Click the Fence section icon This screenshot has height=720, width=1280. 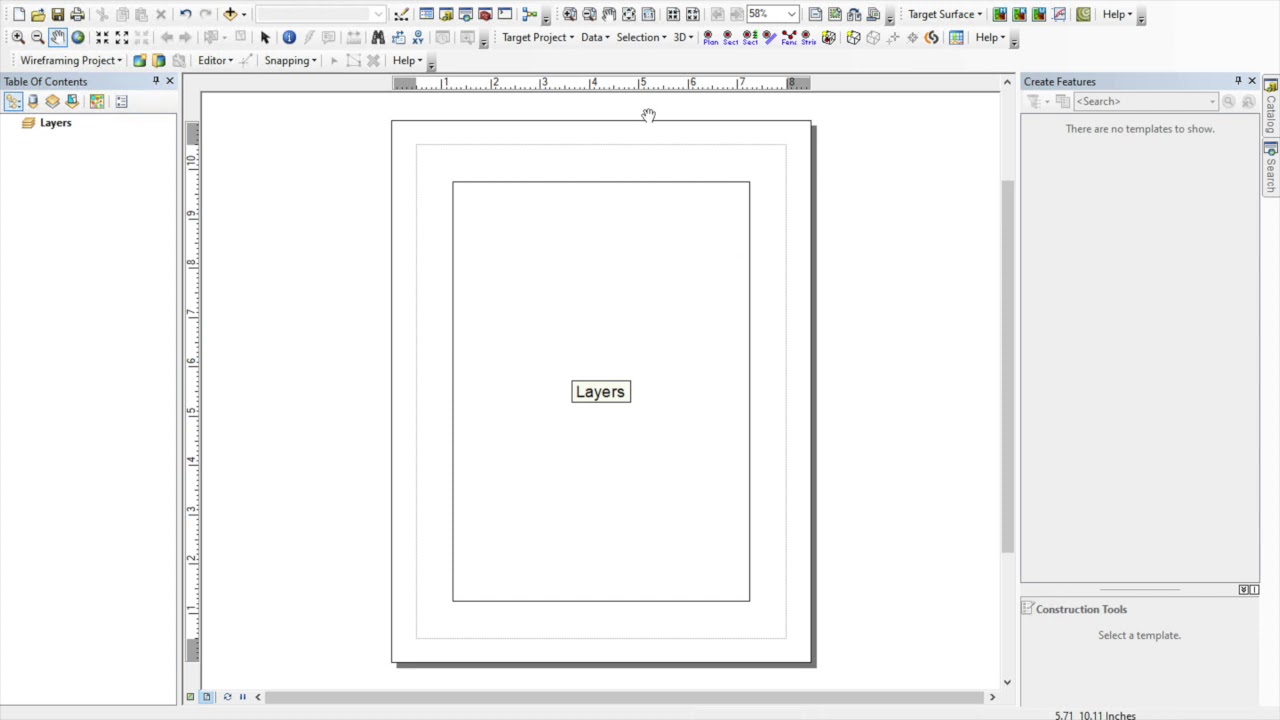coord(789,37)
